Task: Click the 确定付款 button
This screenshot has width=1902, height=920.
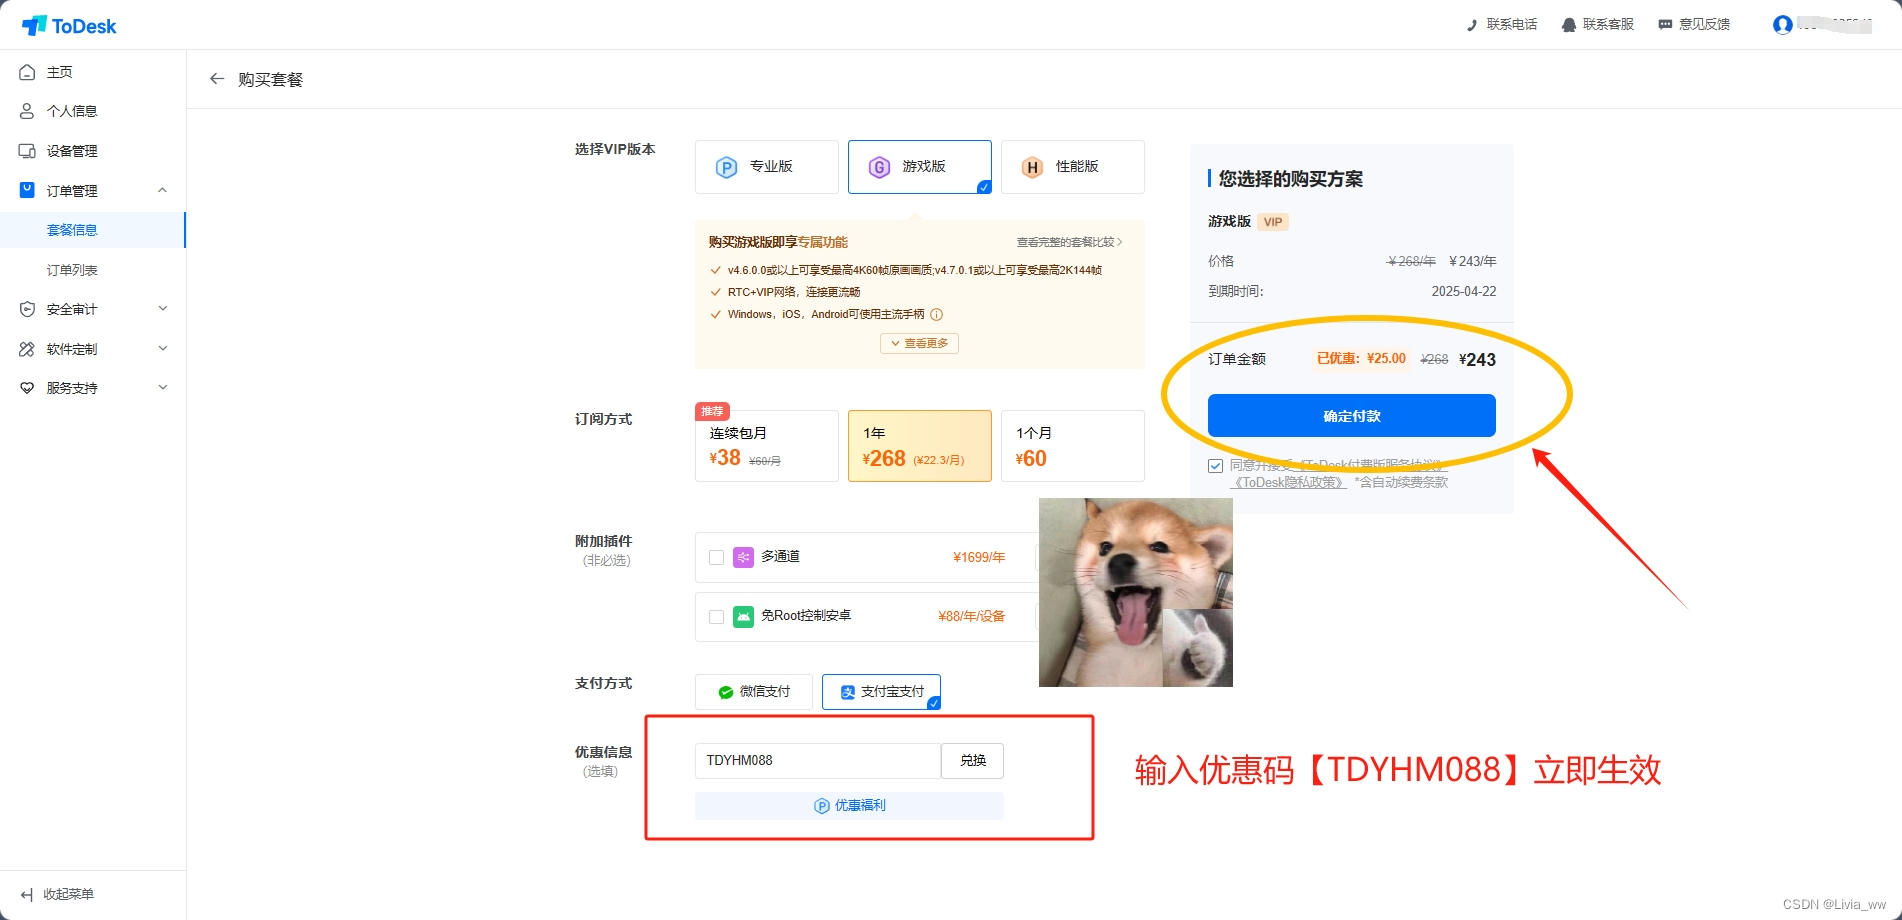Action: tap(1352, 416)
